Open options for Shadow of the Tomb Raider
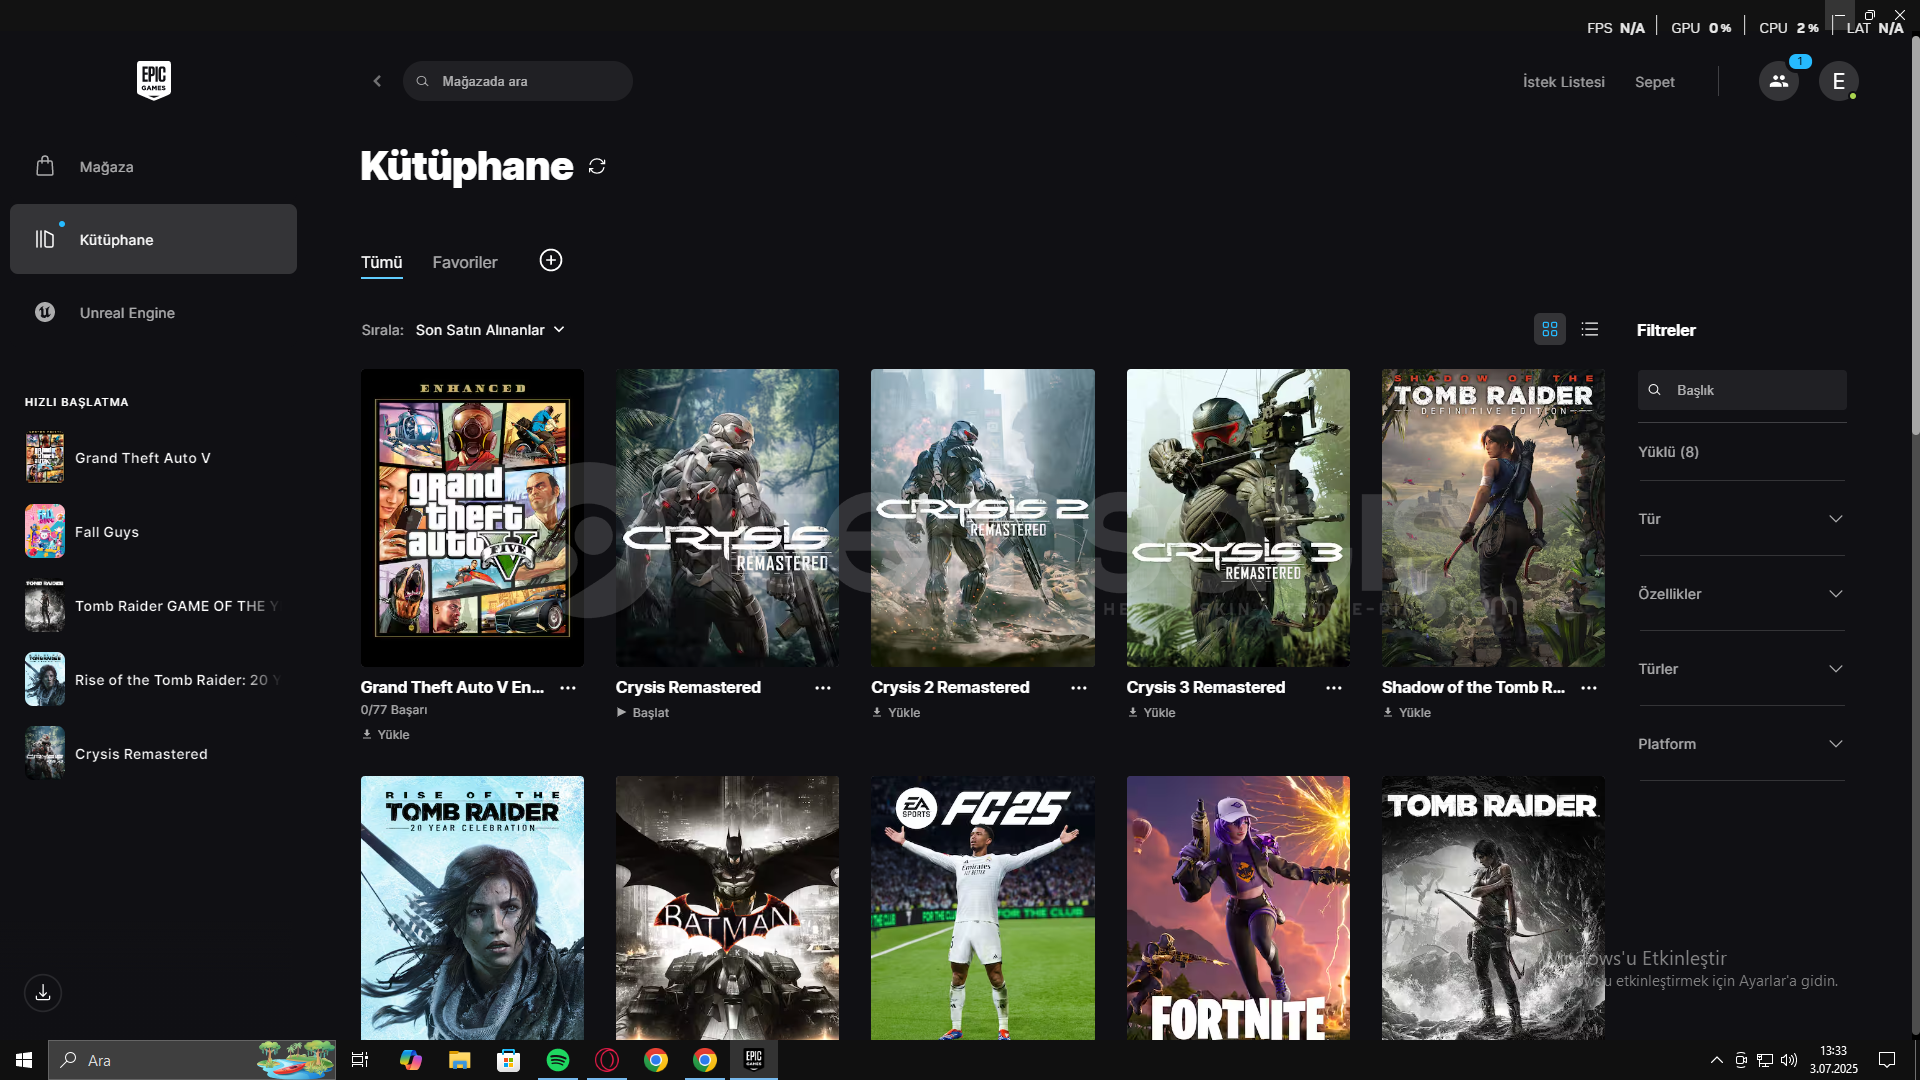The width and height of the screenshot is (1920, 1080). (1589, 688)
